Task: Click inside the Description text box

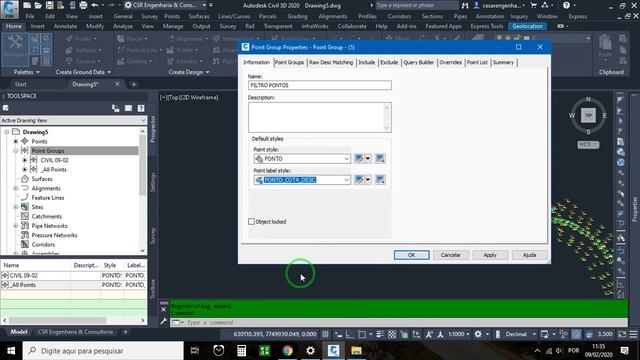Action: point(320,117)
